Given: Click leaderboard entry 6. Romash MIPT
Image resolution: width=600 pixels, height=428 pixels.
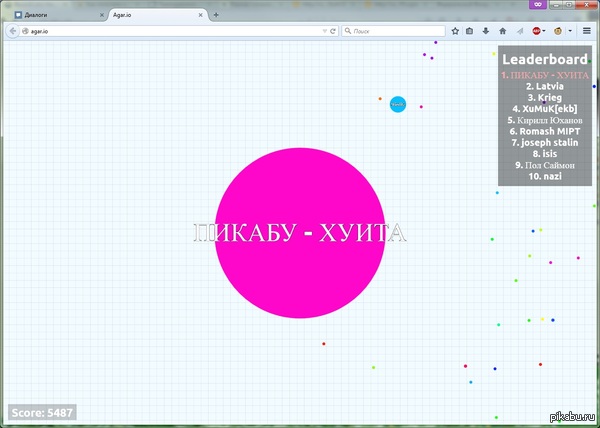Looking at the screenshot, I should pos(545,131).
